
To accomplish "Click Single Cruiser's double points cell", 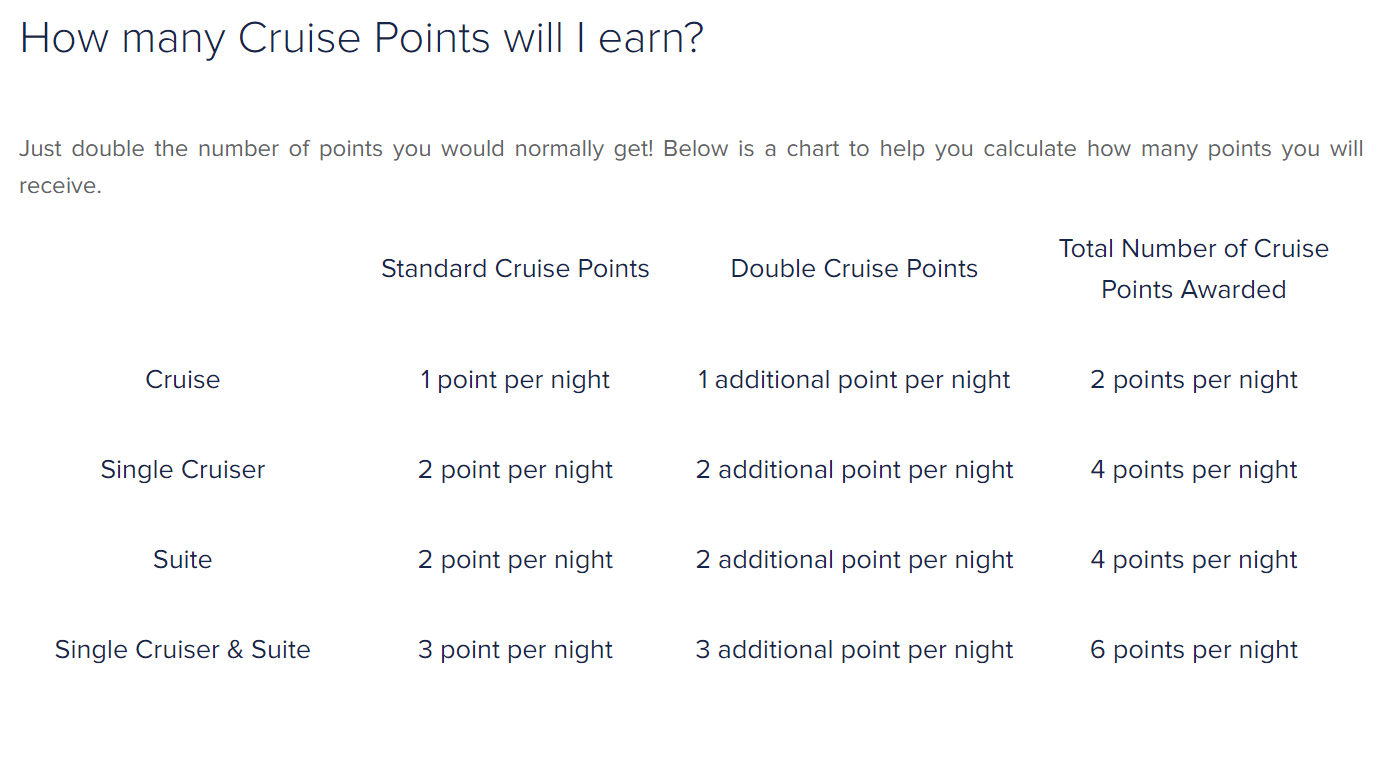I will (854, 470).
